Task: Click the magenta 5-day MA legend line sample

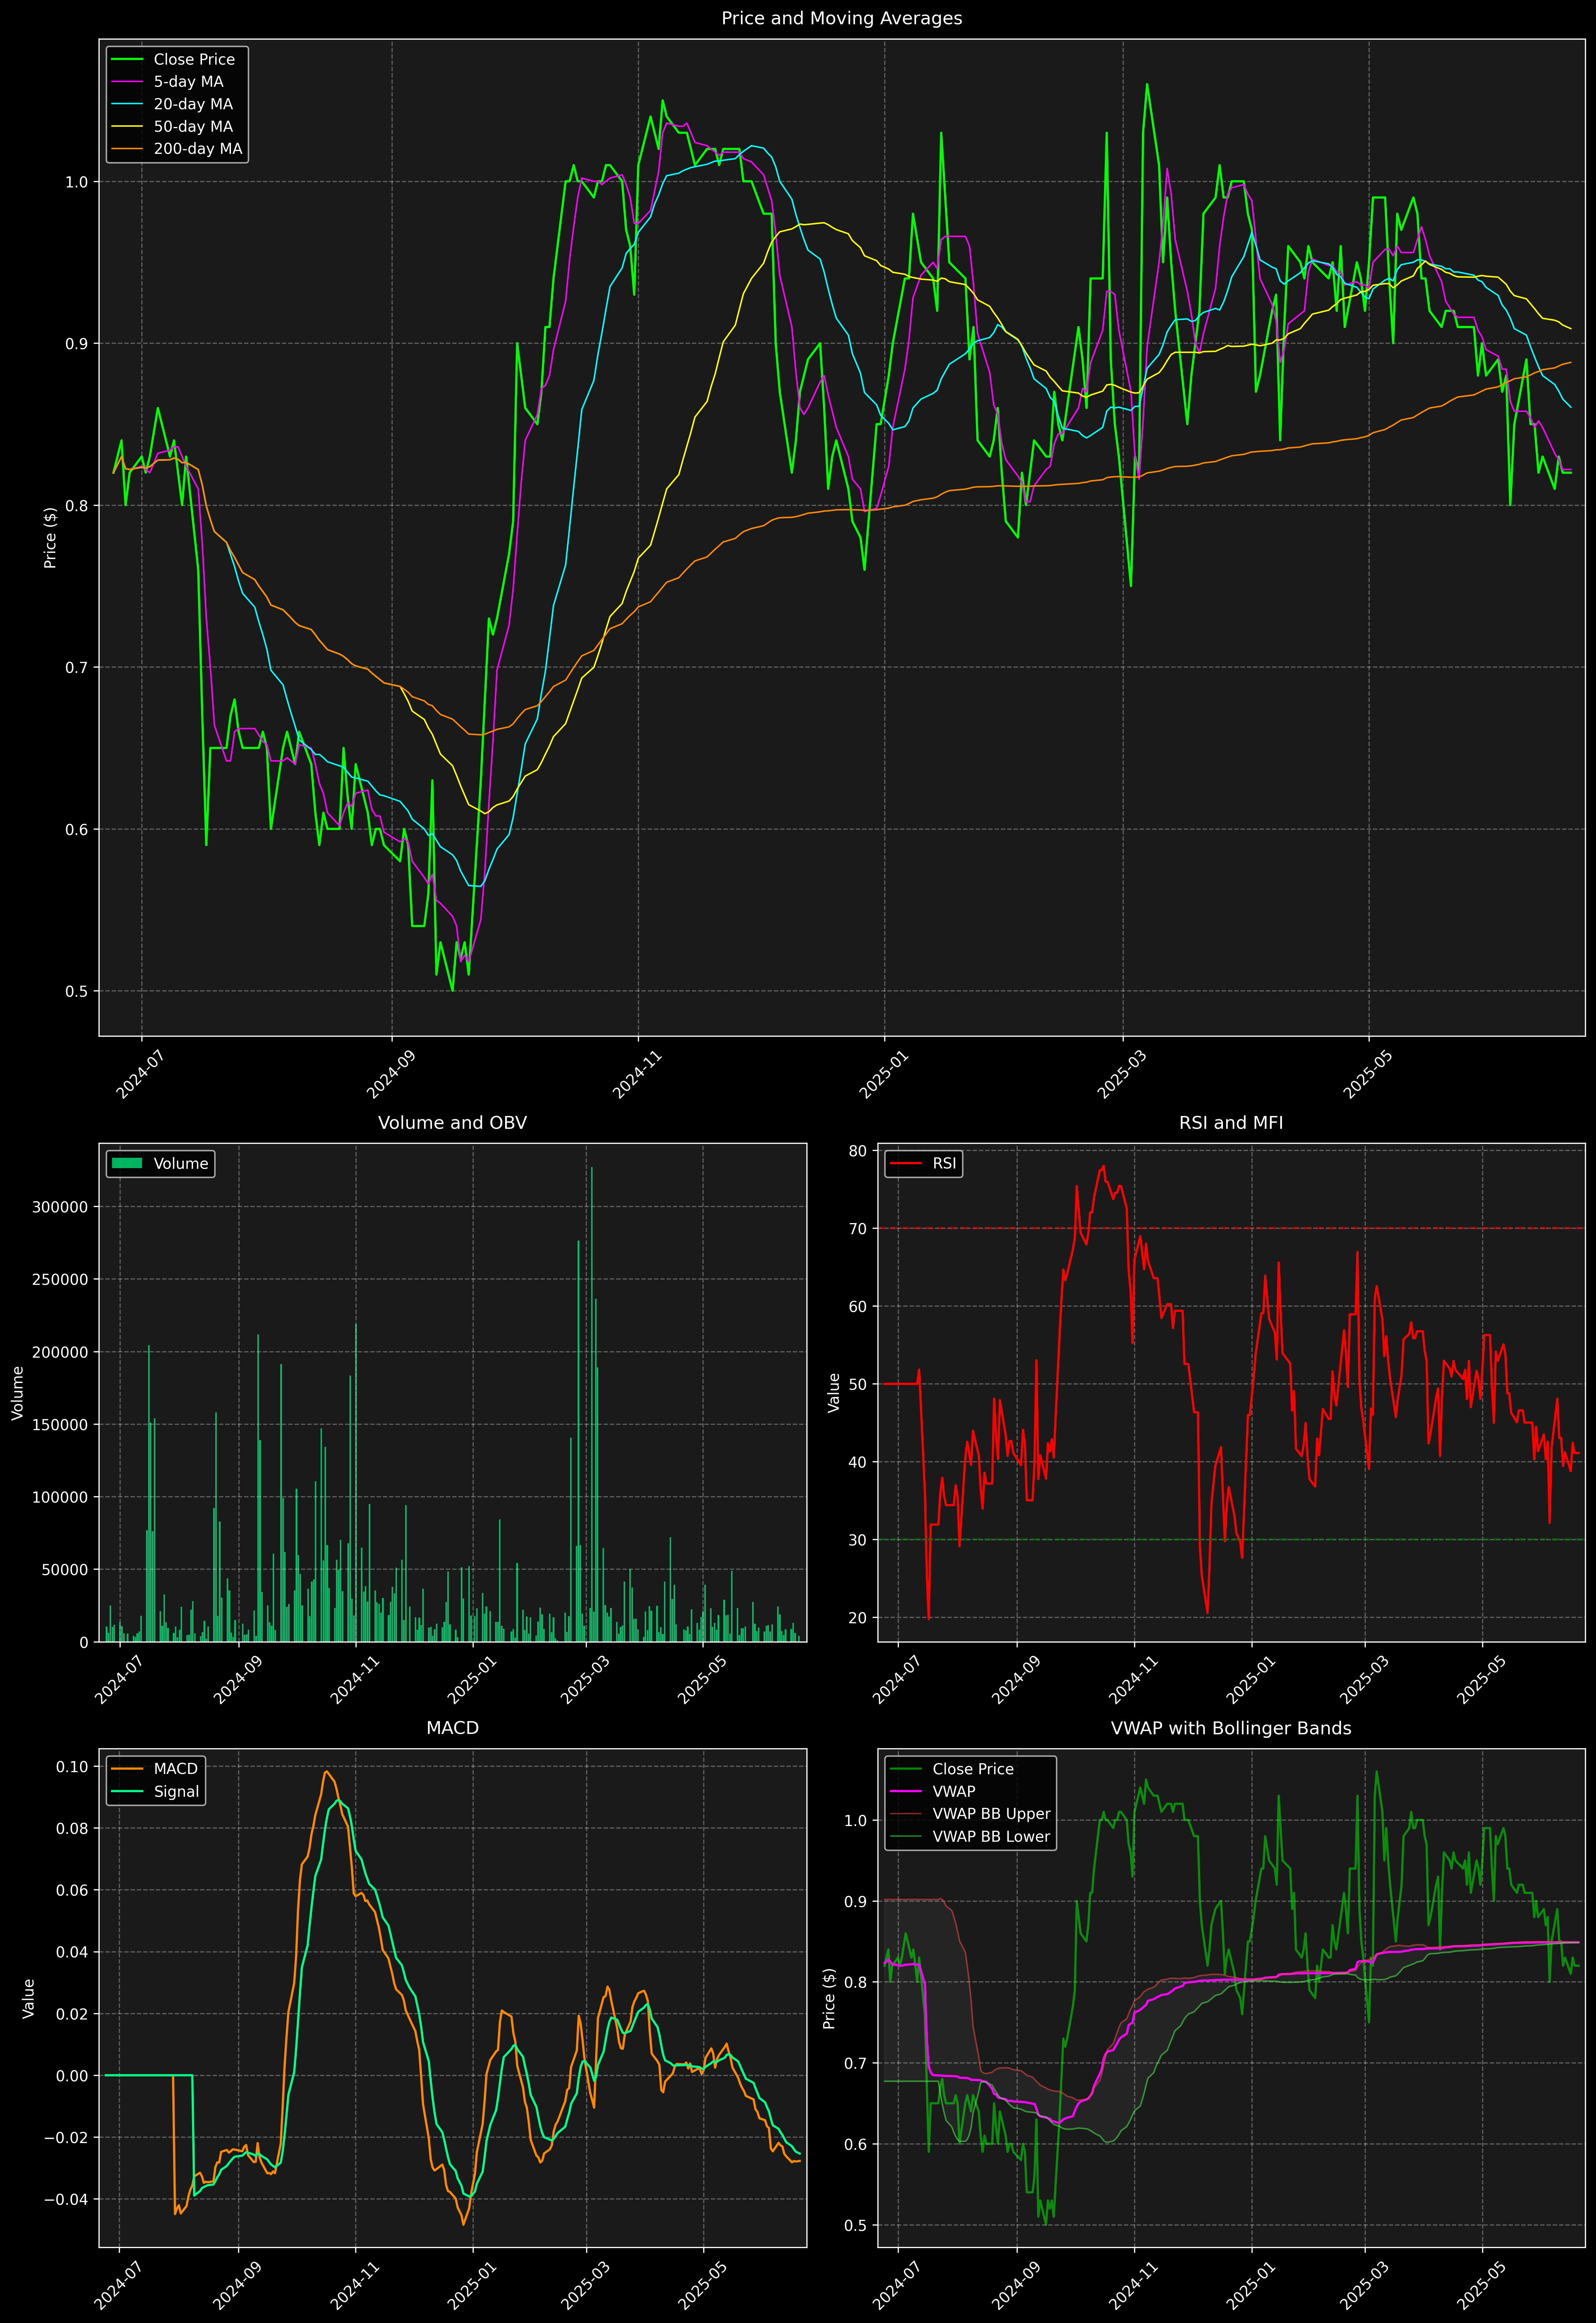Action: click(x=127, y=82)
